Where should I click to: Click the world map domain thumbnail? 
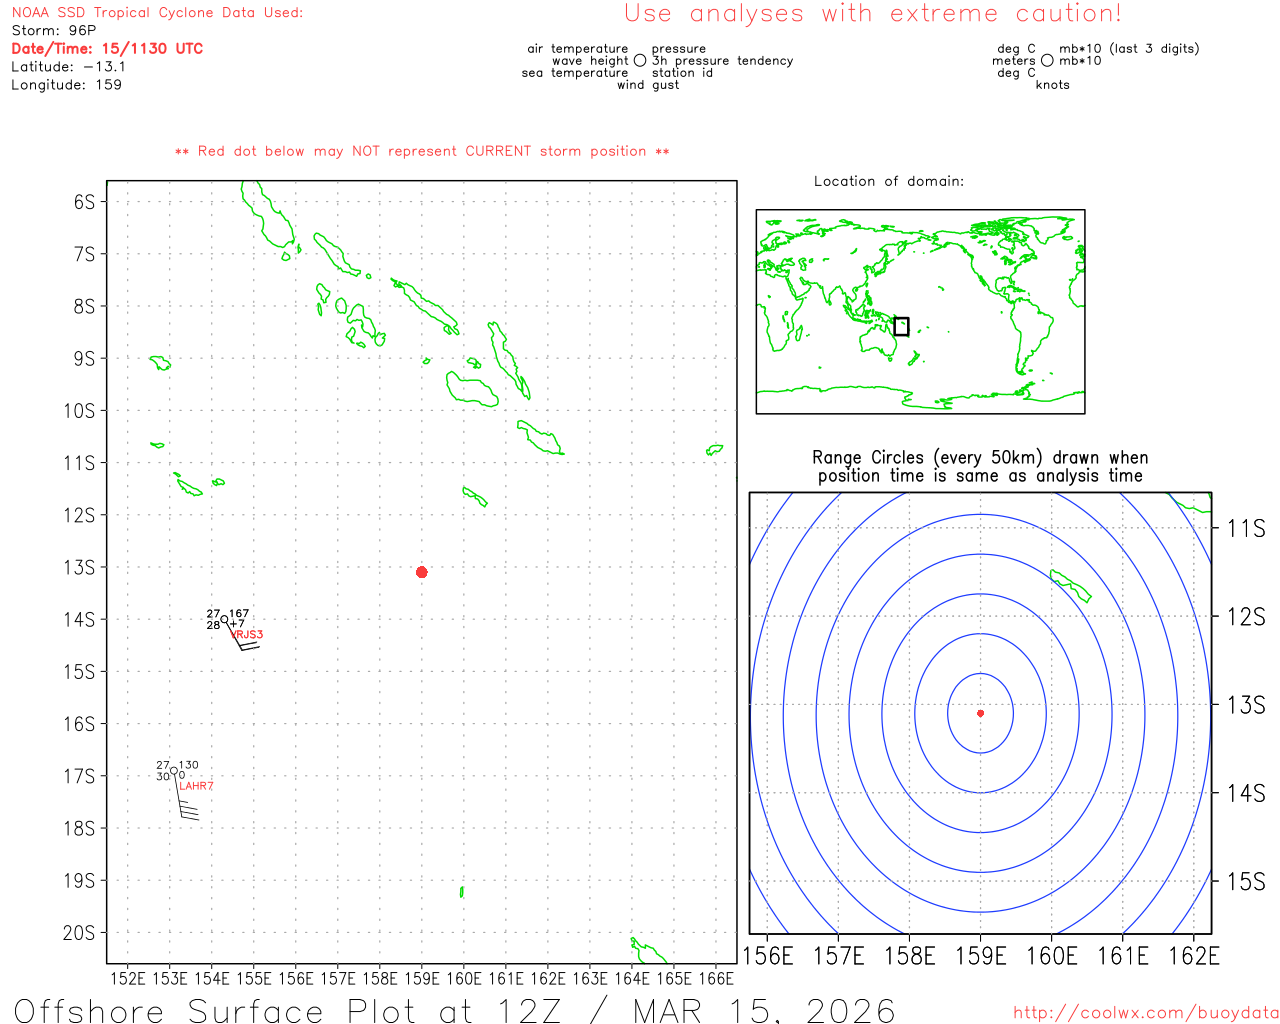tap(920, 312)
